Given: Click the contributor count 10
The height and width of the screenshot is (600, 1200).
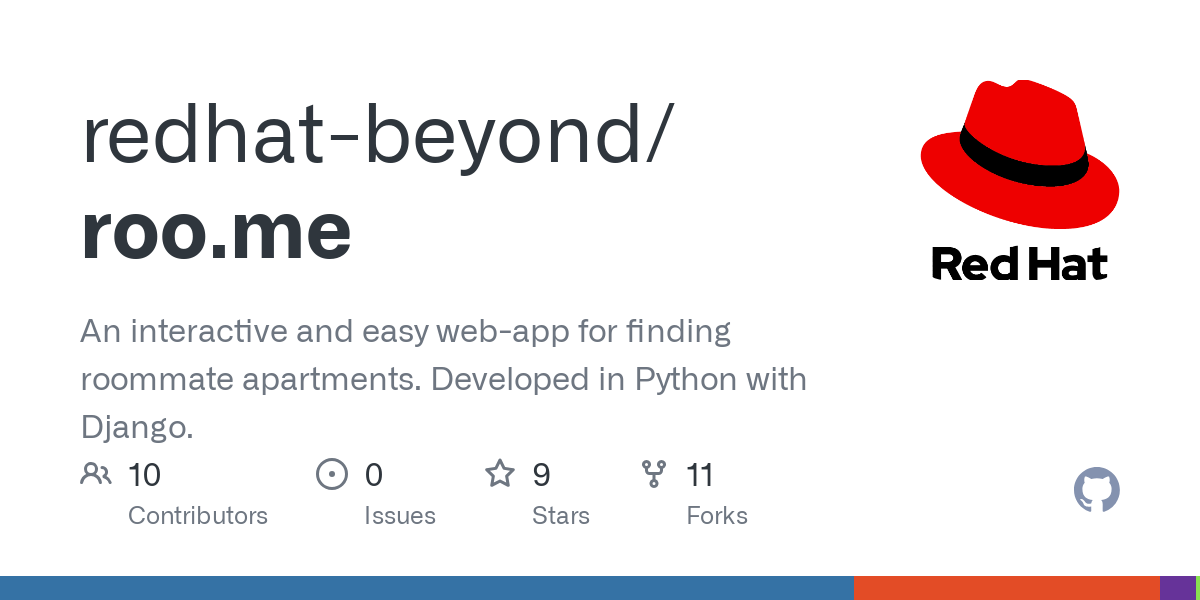Looking at the screenshot, I should pyautogui.click(x=145, y=474).
